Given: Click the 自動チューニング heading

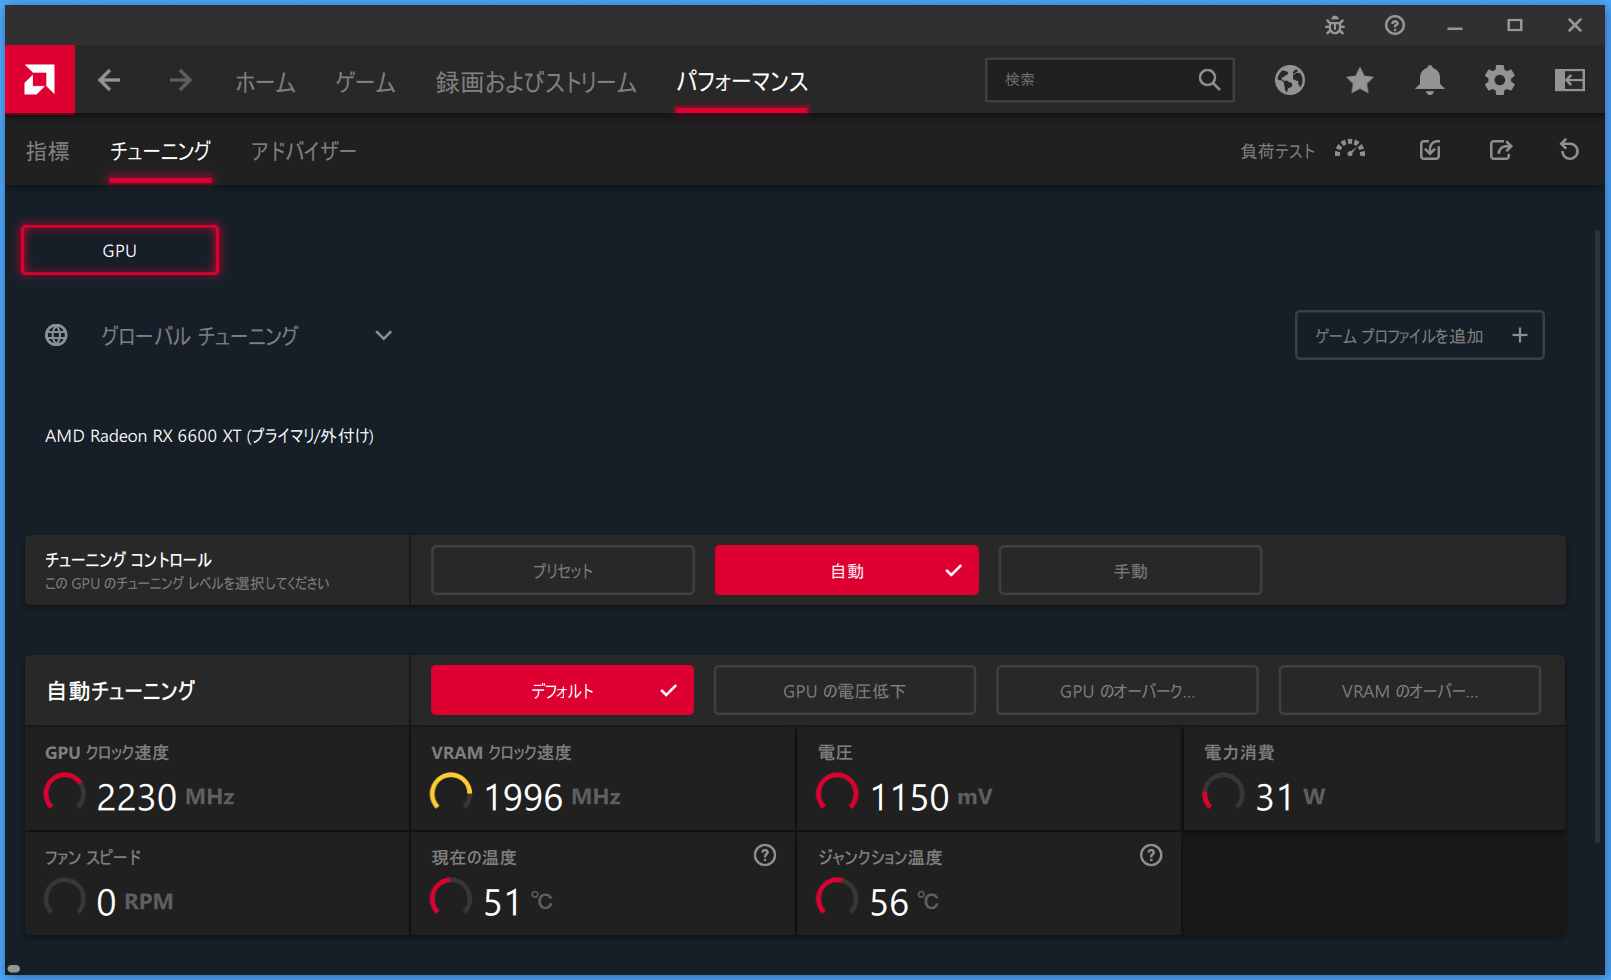Looking at the screenshot, I should pos(121,691).
